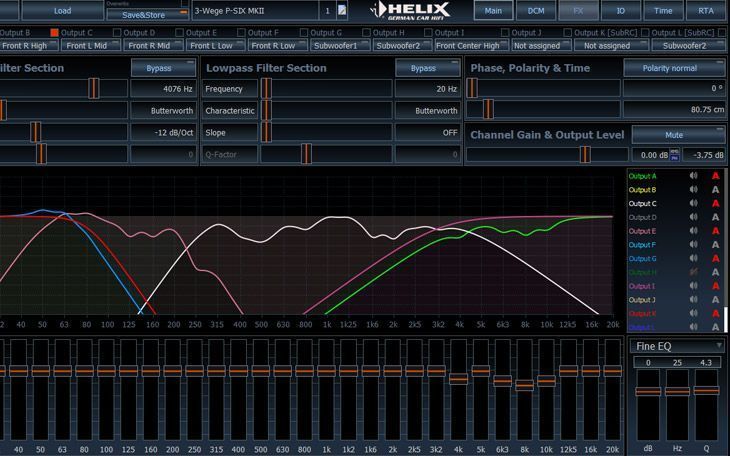Tick the Output G channel checkbox
Image resolution: width=730 pixels, height=456 pixels.
click(x=303, y=33)
